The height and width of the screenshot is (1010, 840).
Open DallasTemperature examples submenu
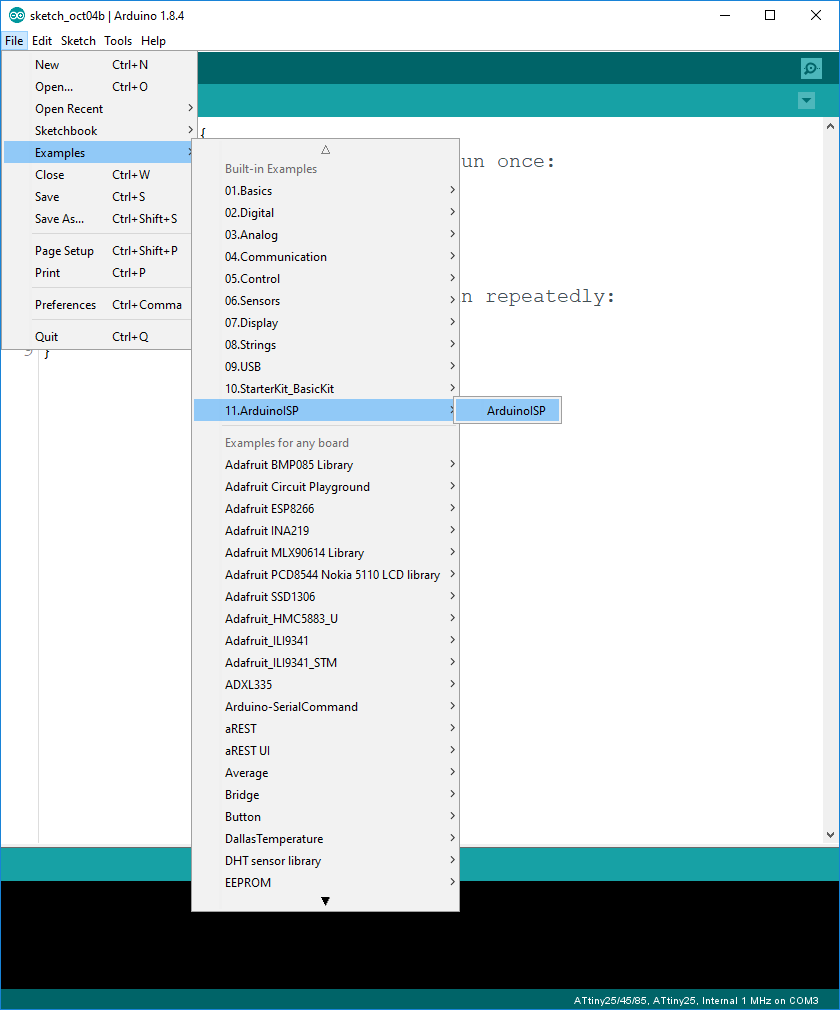[326, 839]
